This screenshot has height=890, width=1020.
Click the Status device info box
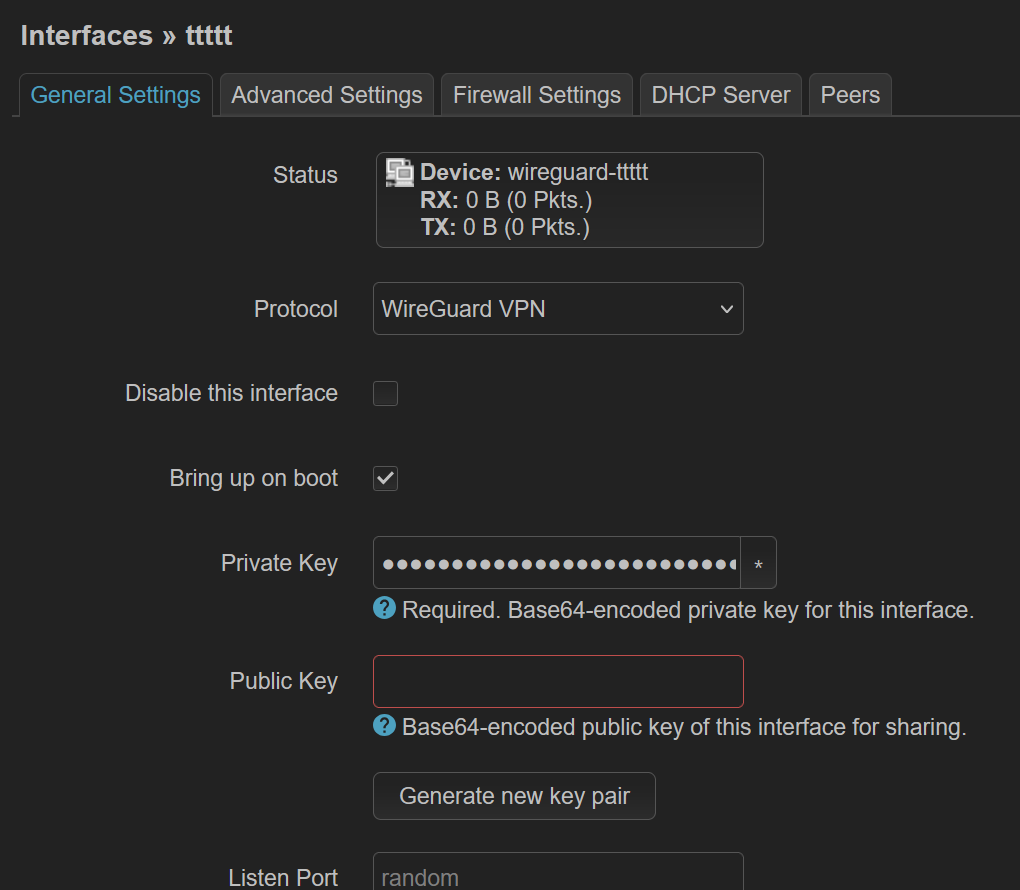(570, 200)
